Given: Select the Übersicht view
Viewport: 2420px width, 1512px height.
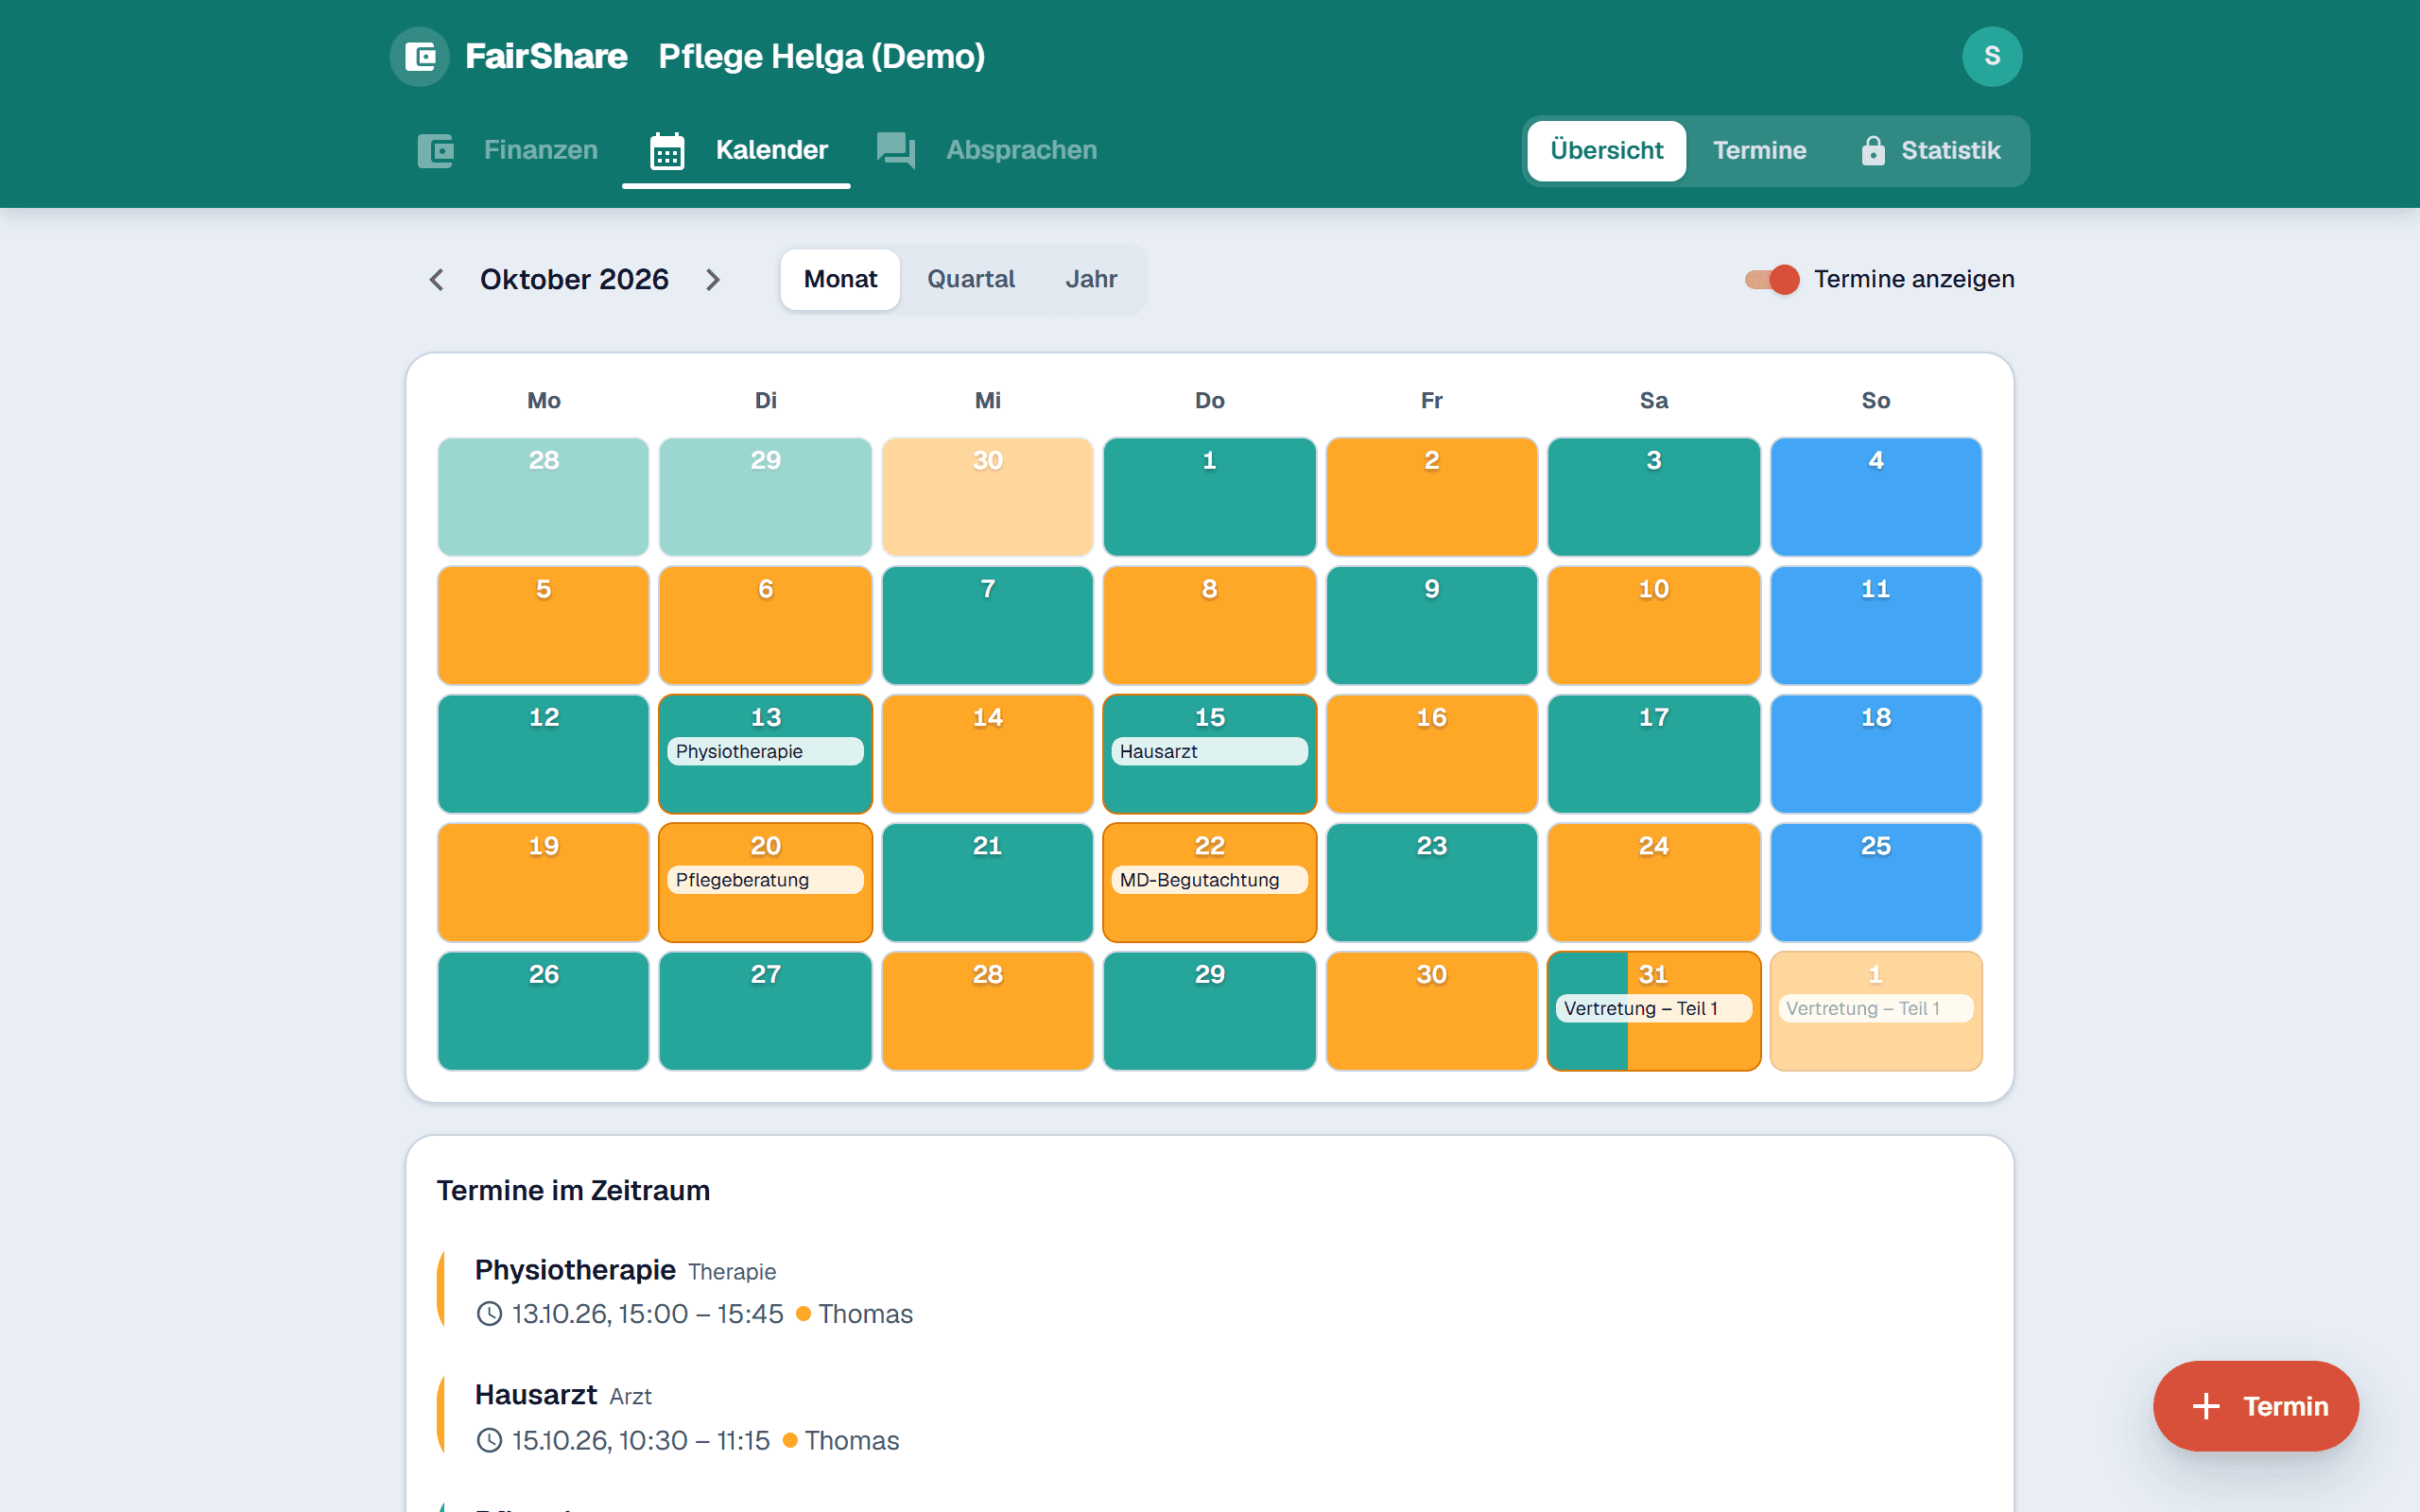Looking at the screenshot, I should point(1606,151).
